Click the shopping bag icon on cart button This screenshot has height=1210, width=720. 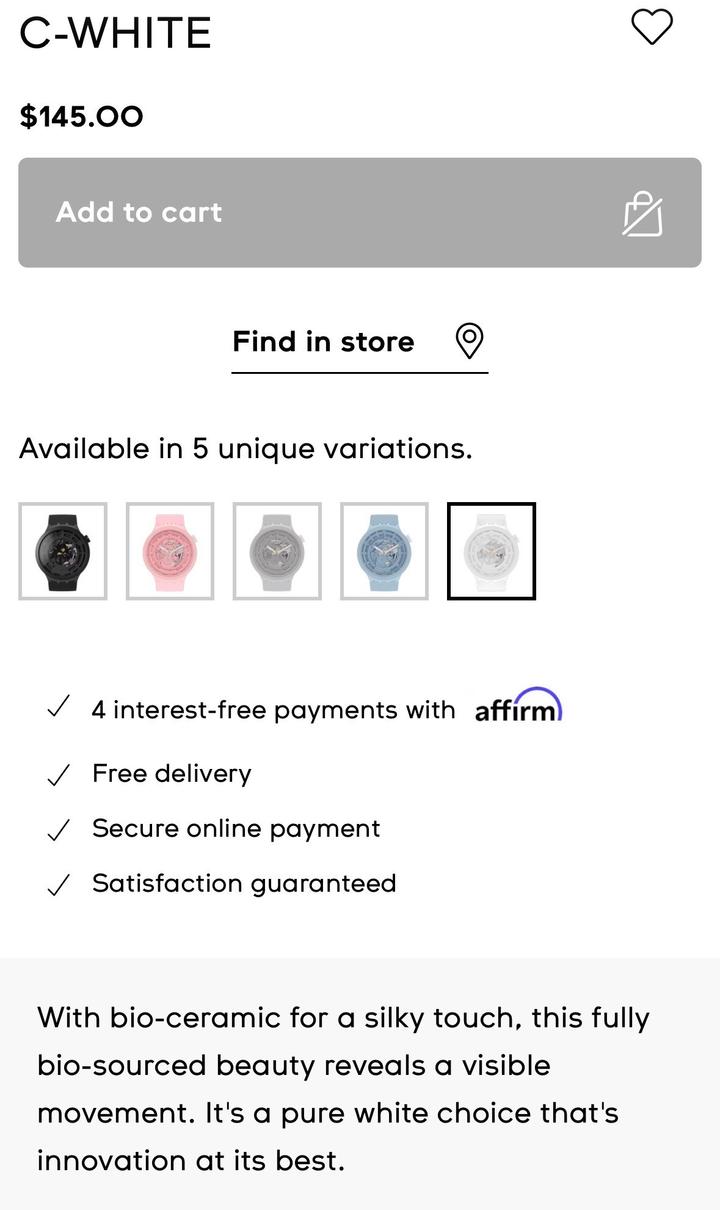point(643,213)
